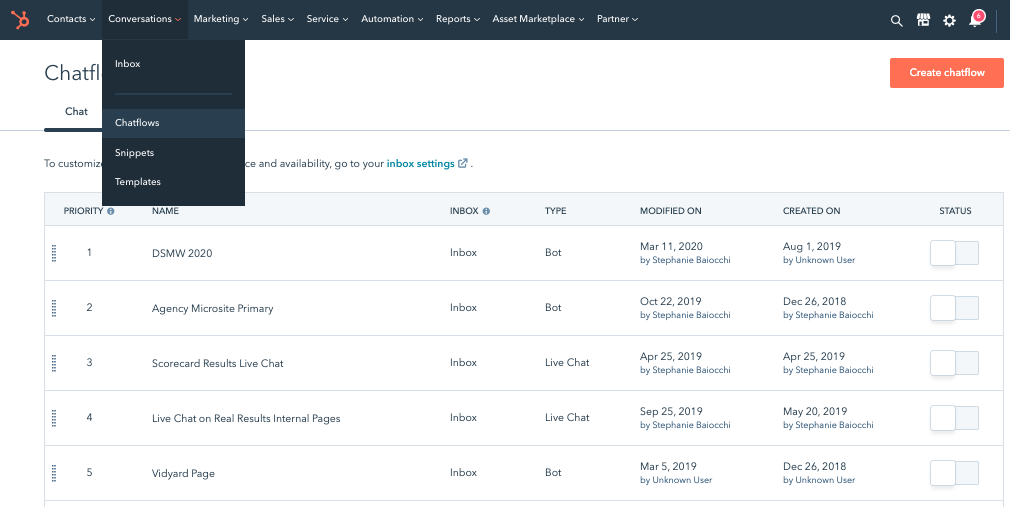Open Agency Microsite Primary chatflow
The height and width of the screenshot is (507, 1010).
[x=212, y=308]
